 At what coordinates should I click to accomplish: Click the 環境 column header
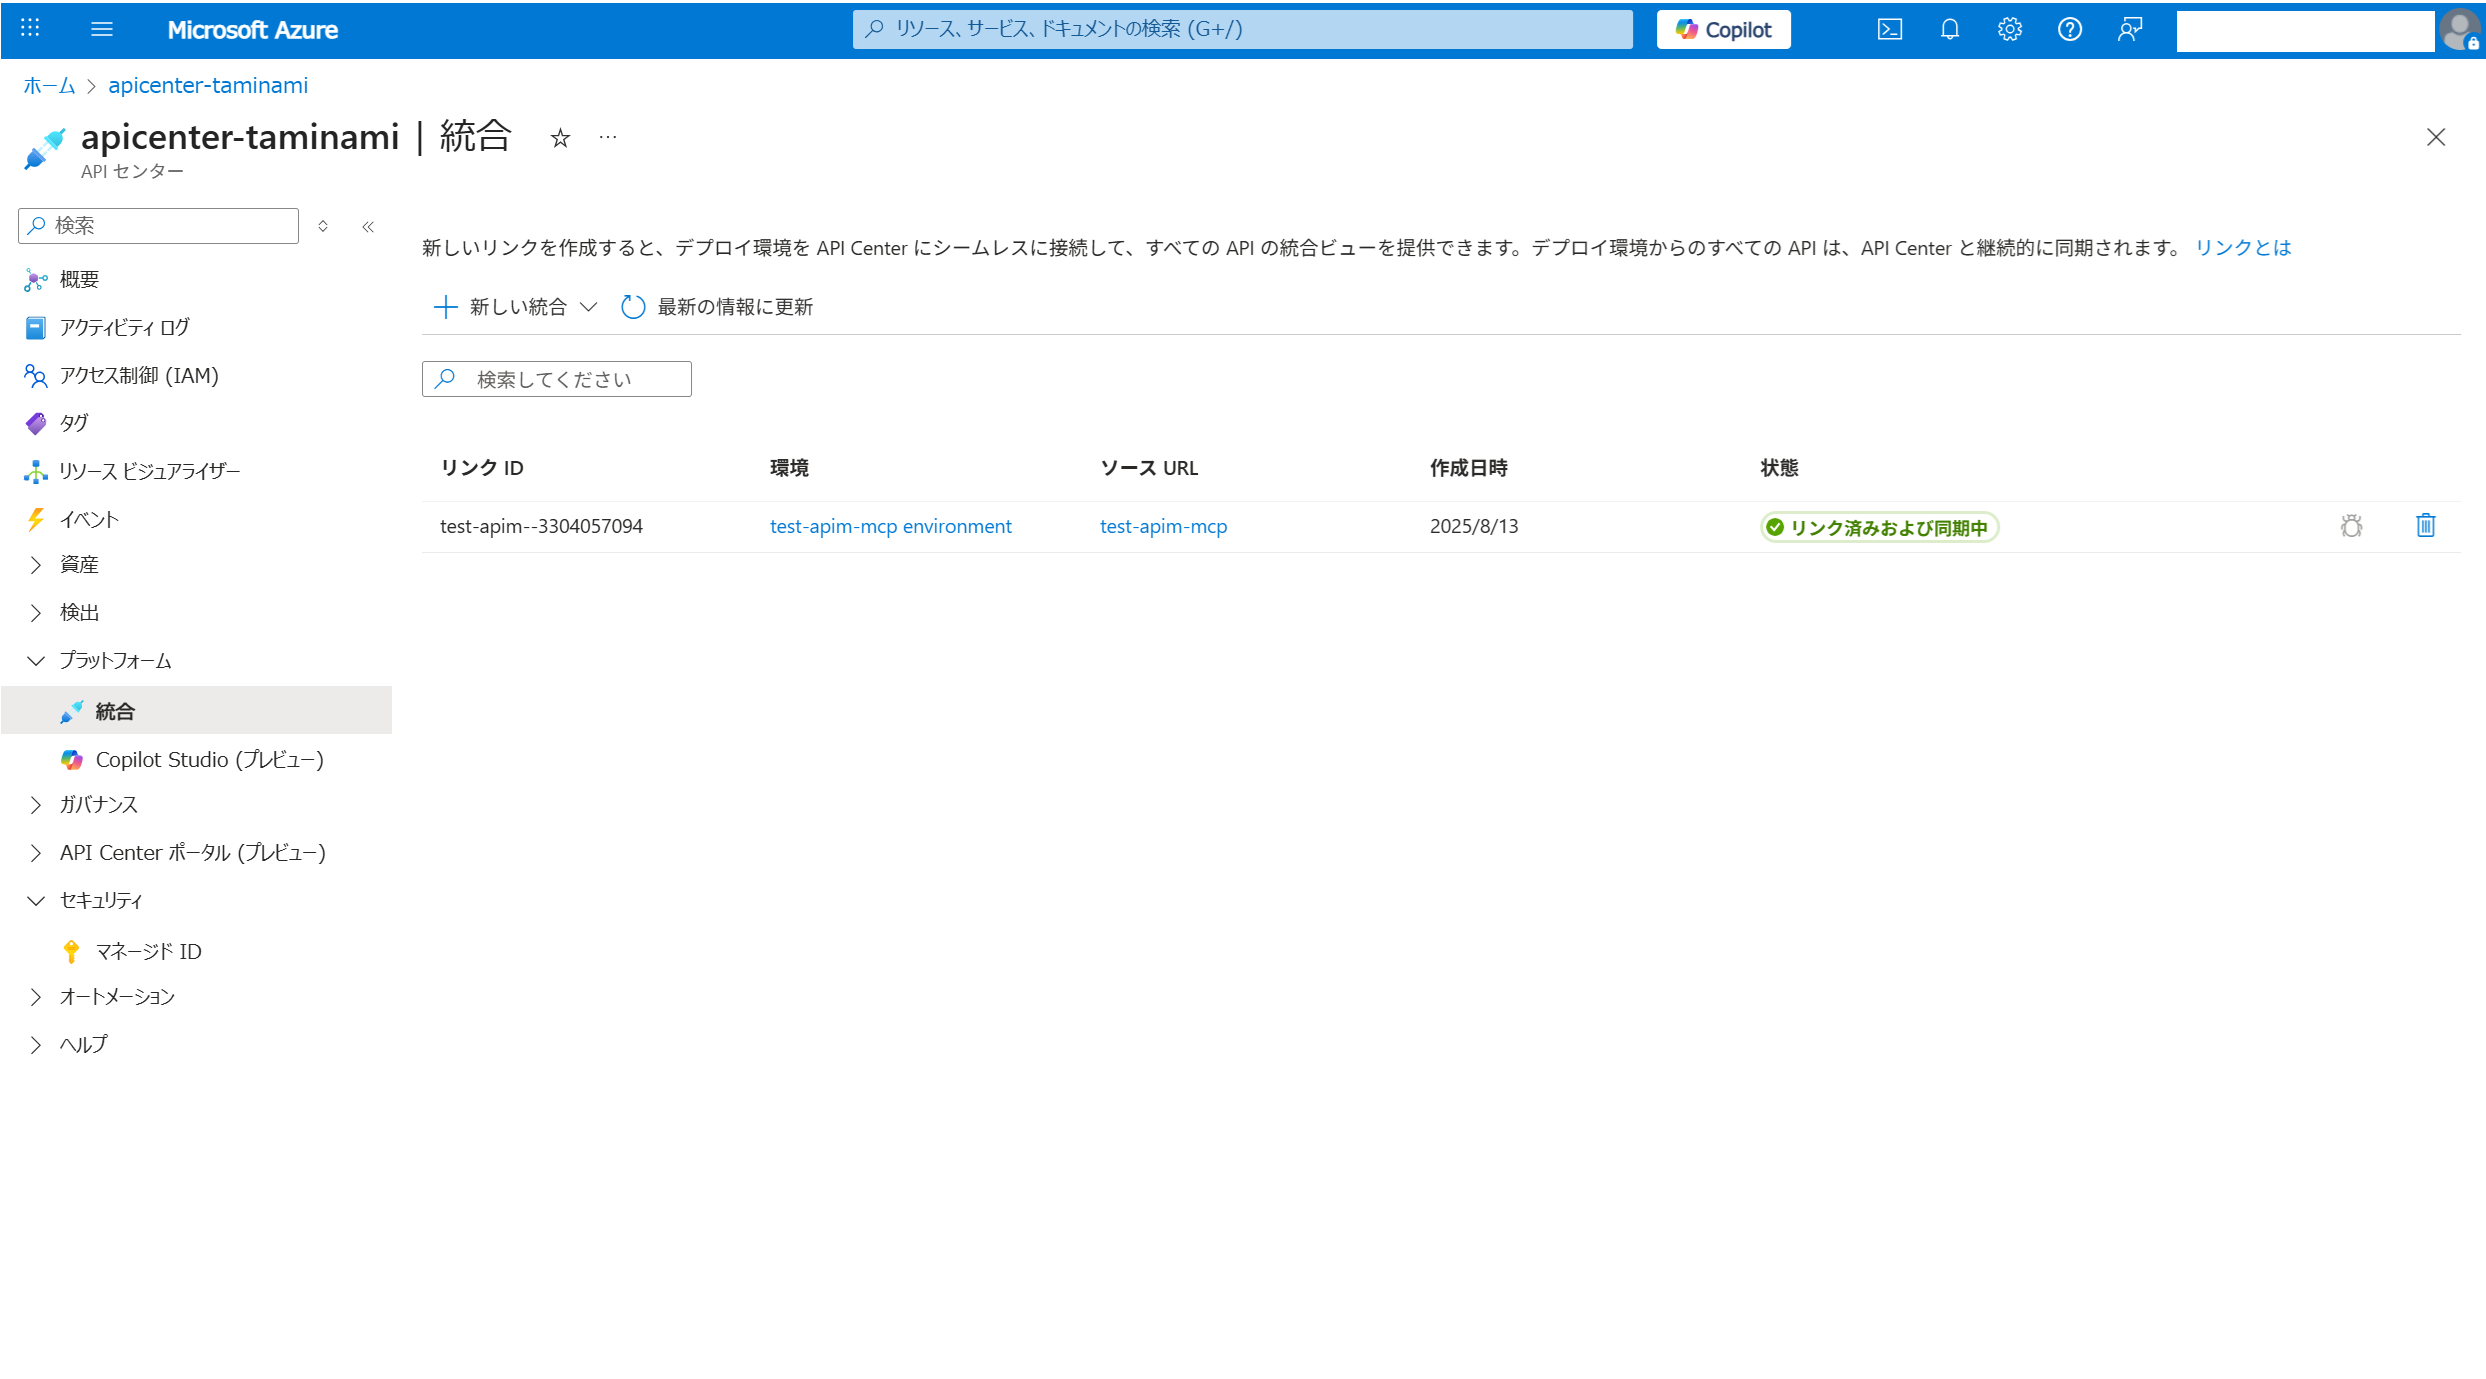pyautogui.click(x=789, y=468)
